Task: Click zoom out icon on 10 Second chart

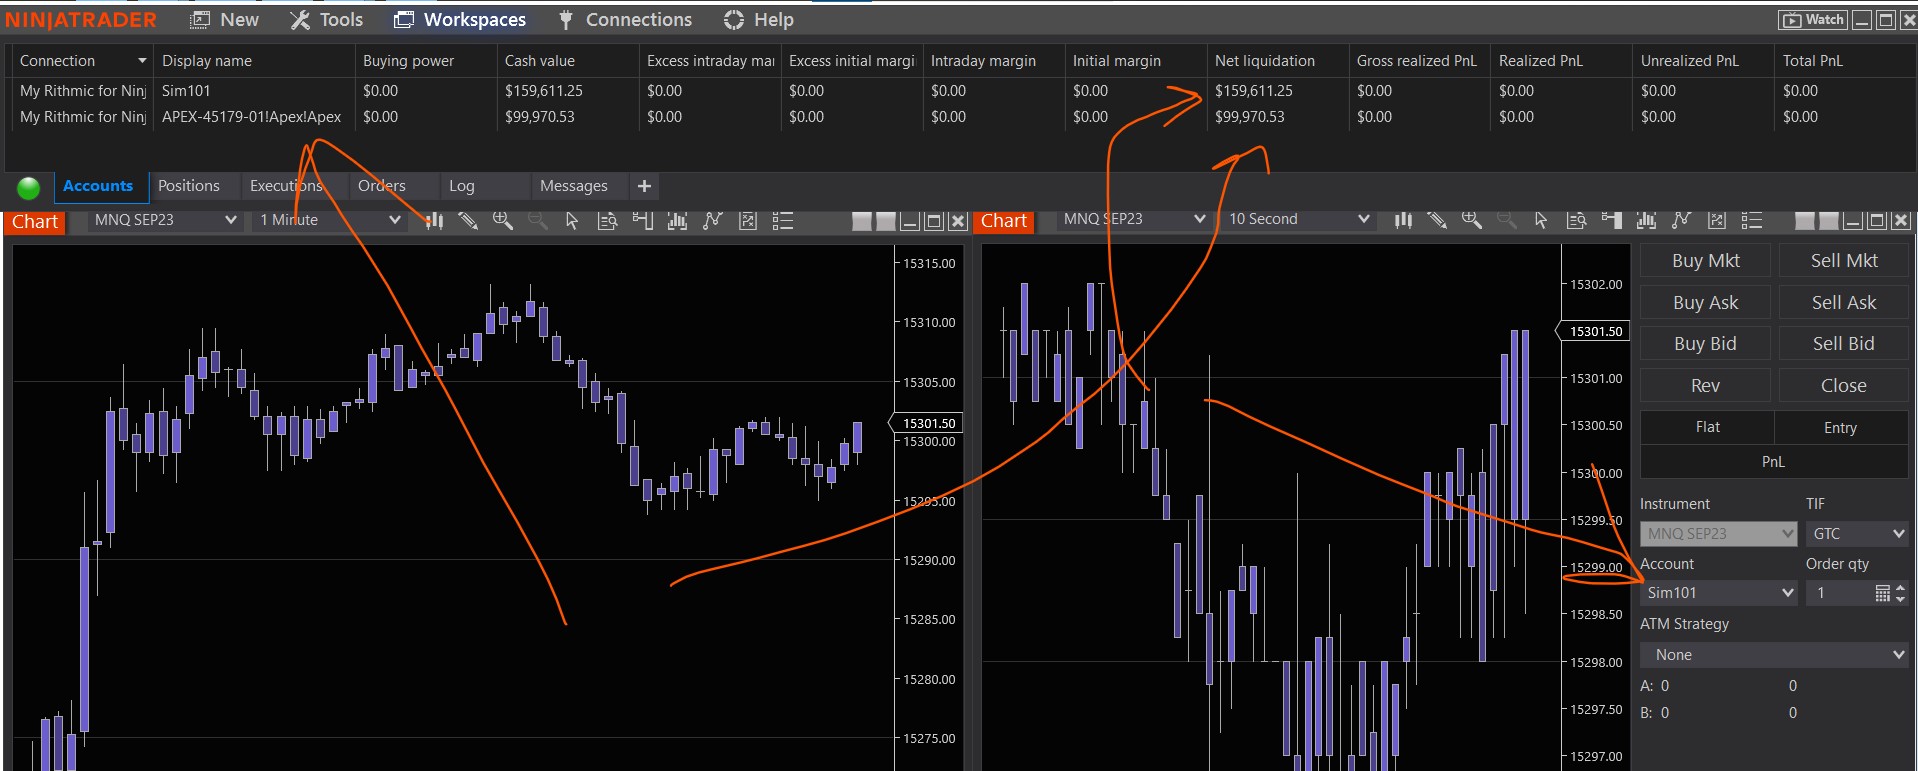Action: pyautogui.click(x=1506, y=219)
